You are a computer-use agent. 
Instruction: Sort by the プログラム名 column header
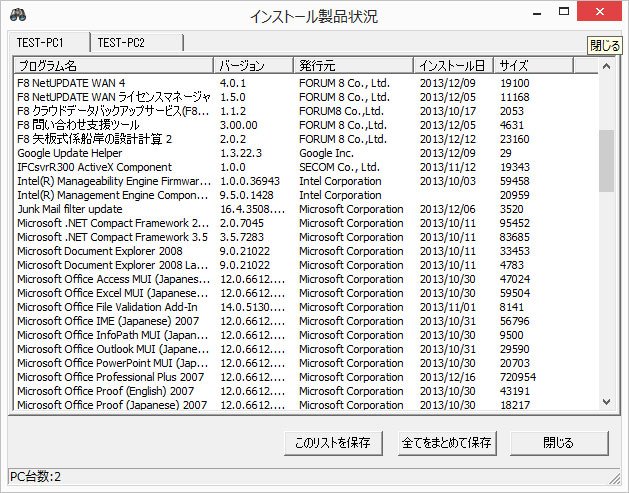[113, 65]
